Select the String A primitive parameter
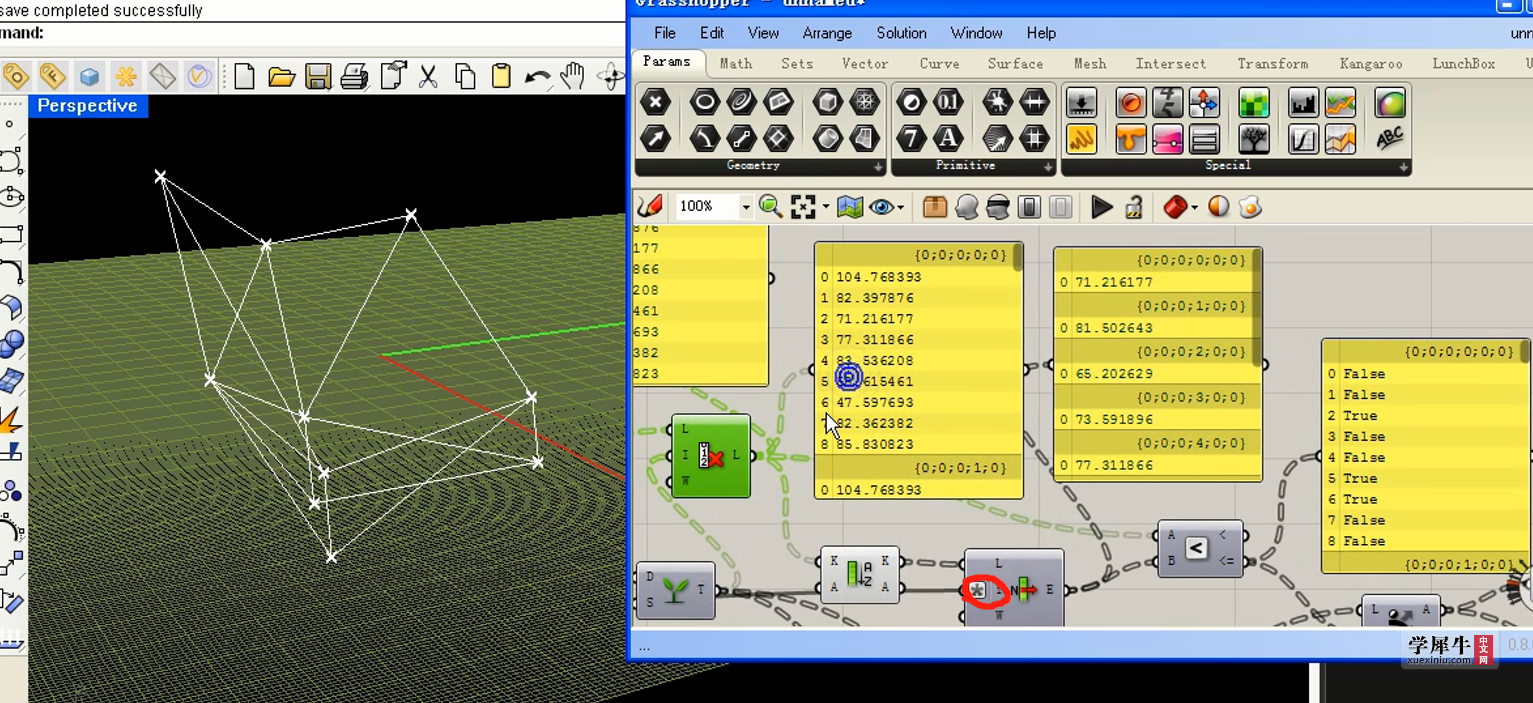Image resolution: width=1533 pixels, height=703 pixels. (947, 138)
